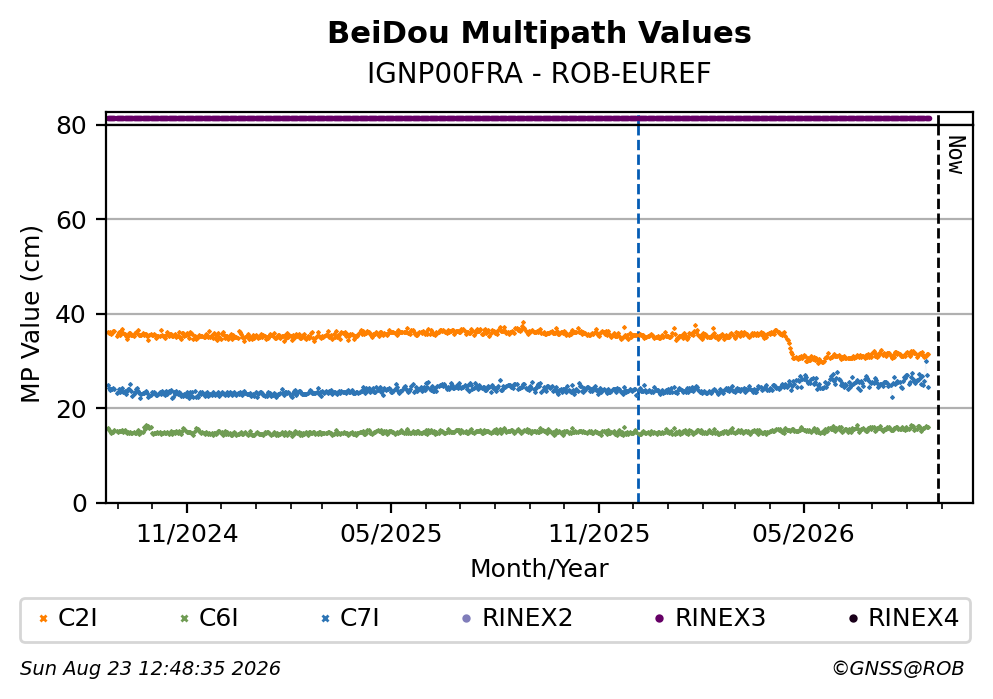The width and height of the screenshot is (993, 699).
Task: Click the "MP Value (cm)" axis title
Action: pos(30,314)
